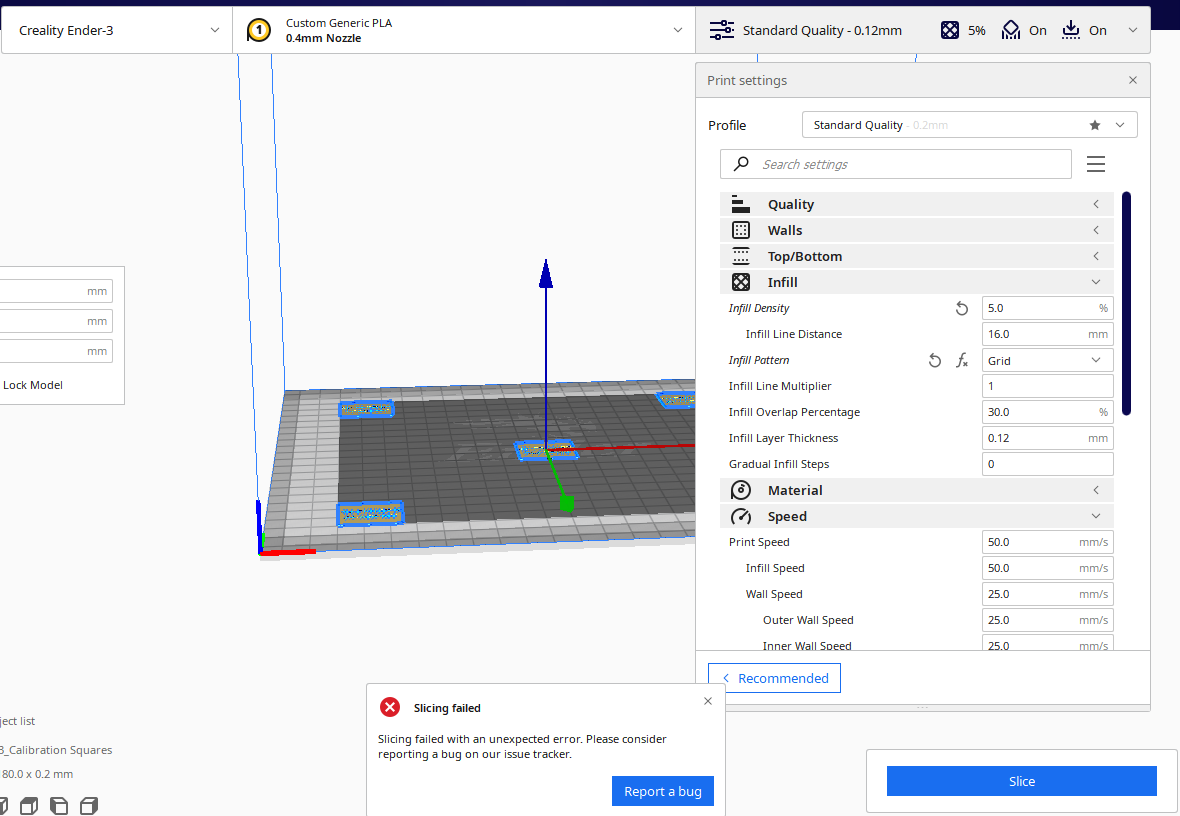The height and width of the screenshot is (816, 1180).
Task: Dismiss the Slicing failed notification
Action: (x=707, y=701)
